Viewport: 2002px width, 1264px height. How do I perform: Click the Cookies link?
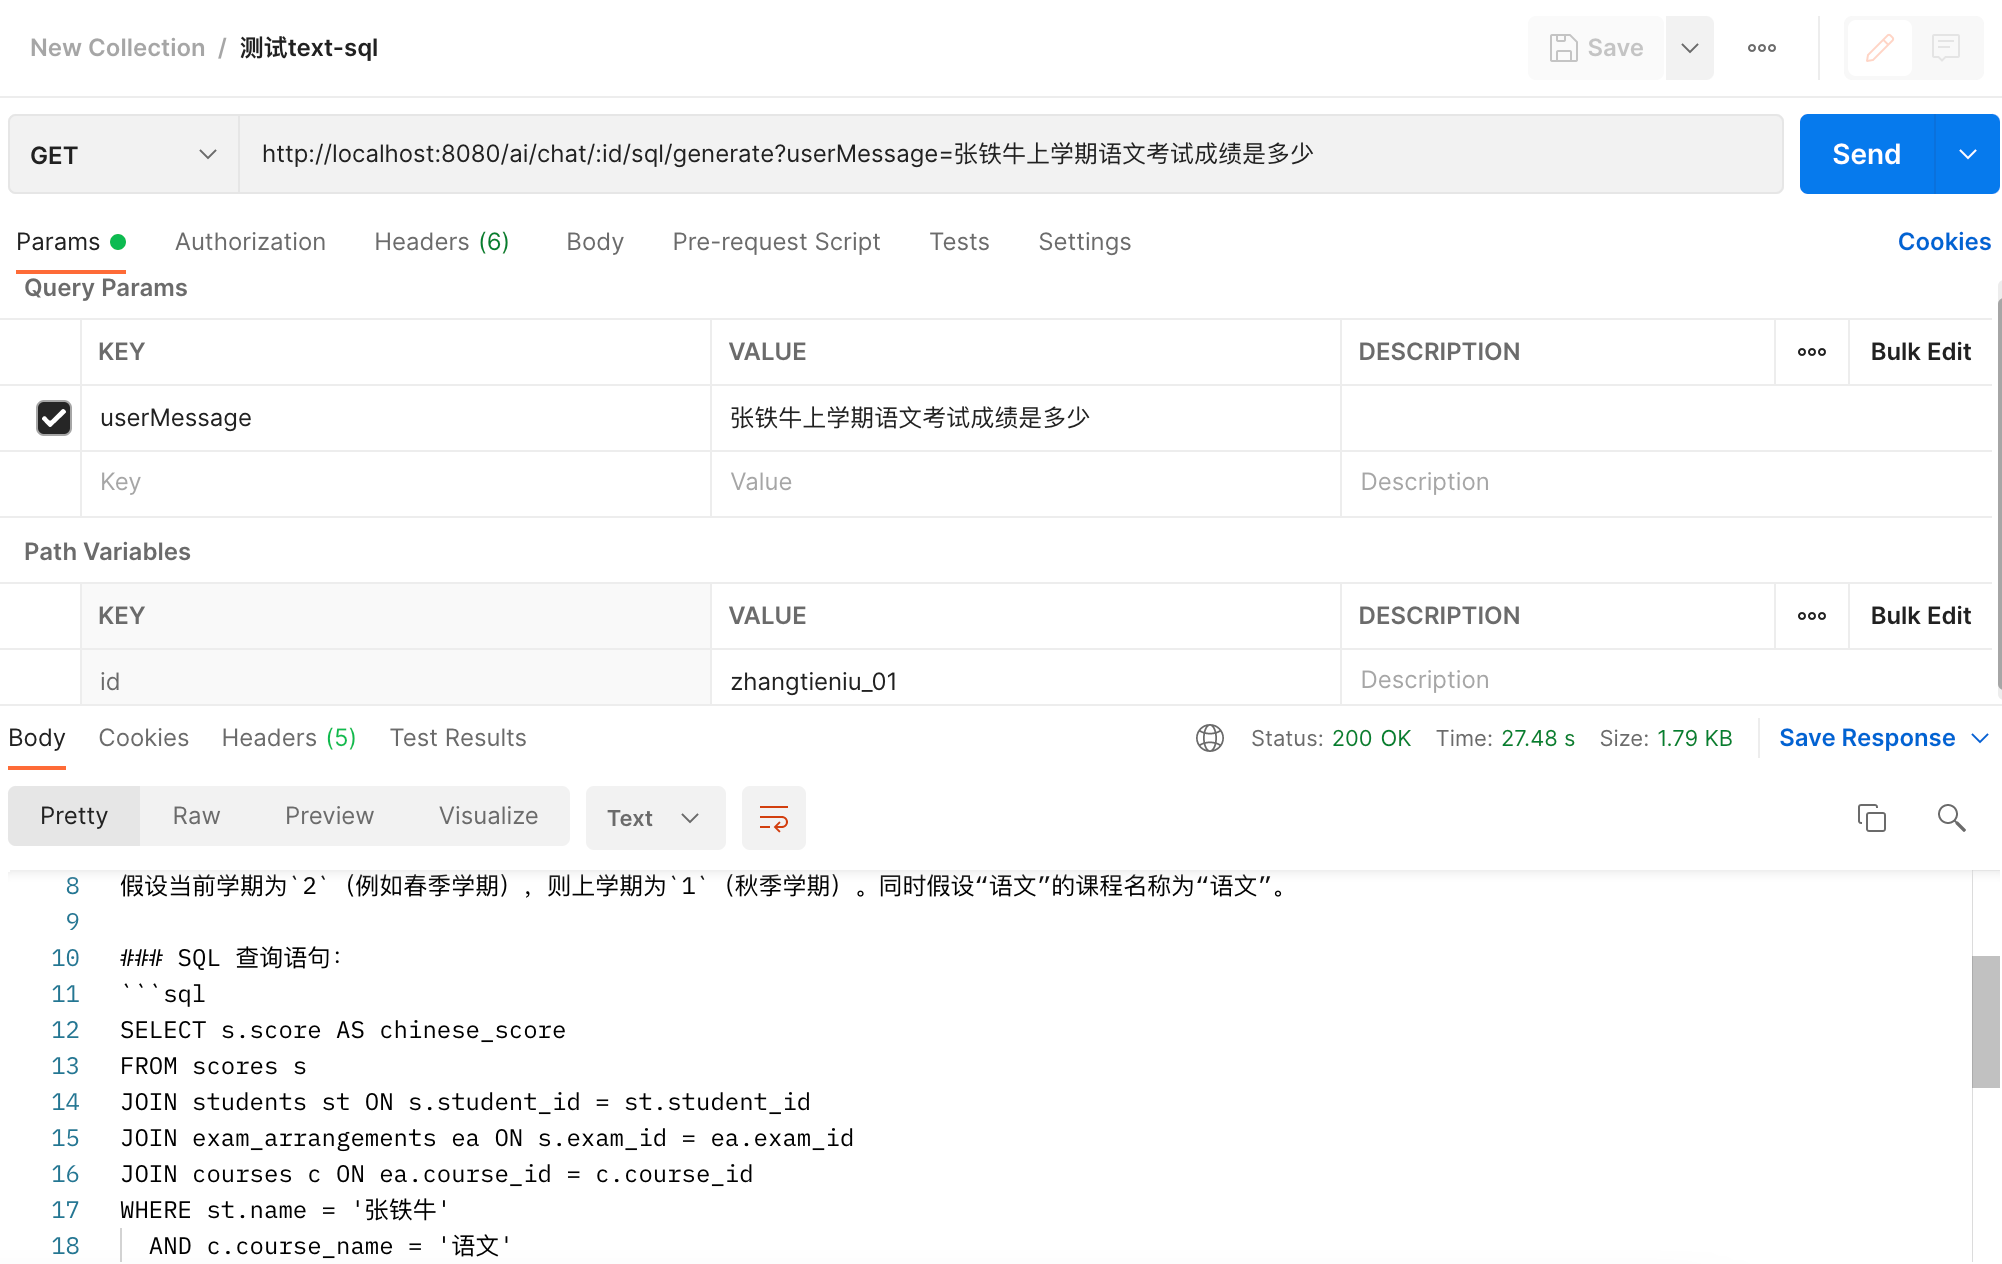[1943, 242]
